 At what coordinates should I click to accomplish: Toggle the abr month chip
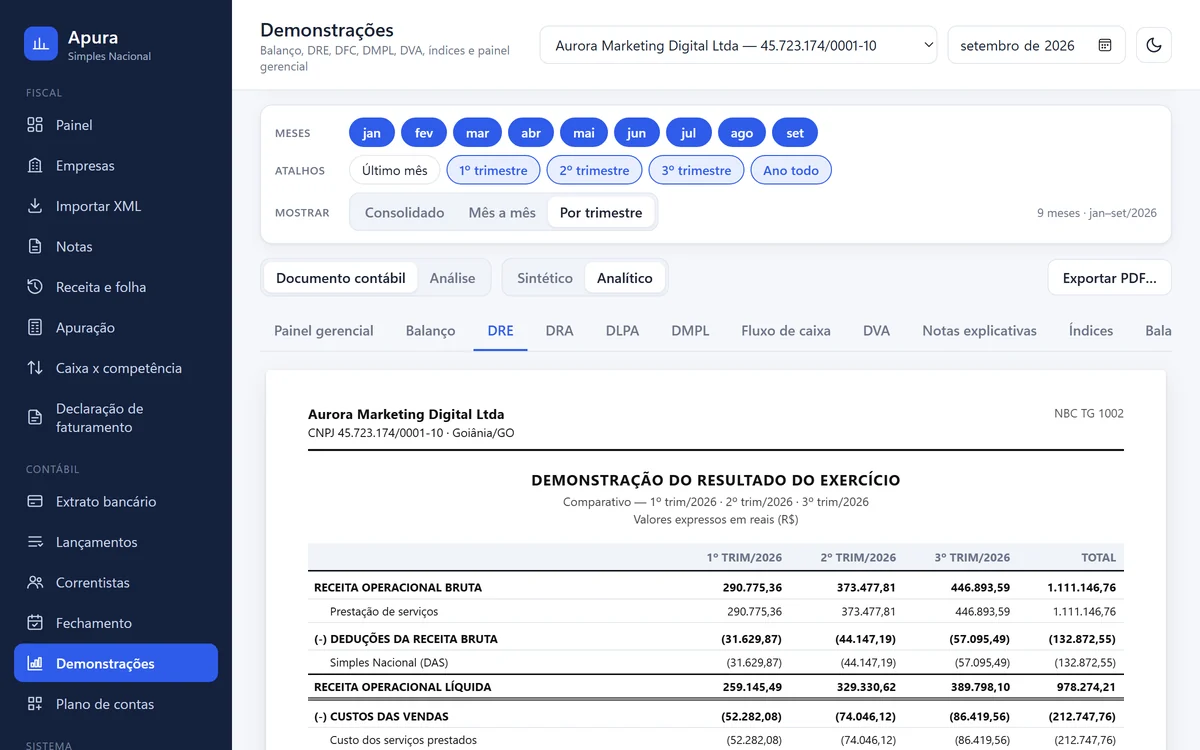[x=531, y=133]
